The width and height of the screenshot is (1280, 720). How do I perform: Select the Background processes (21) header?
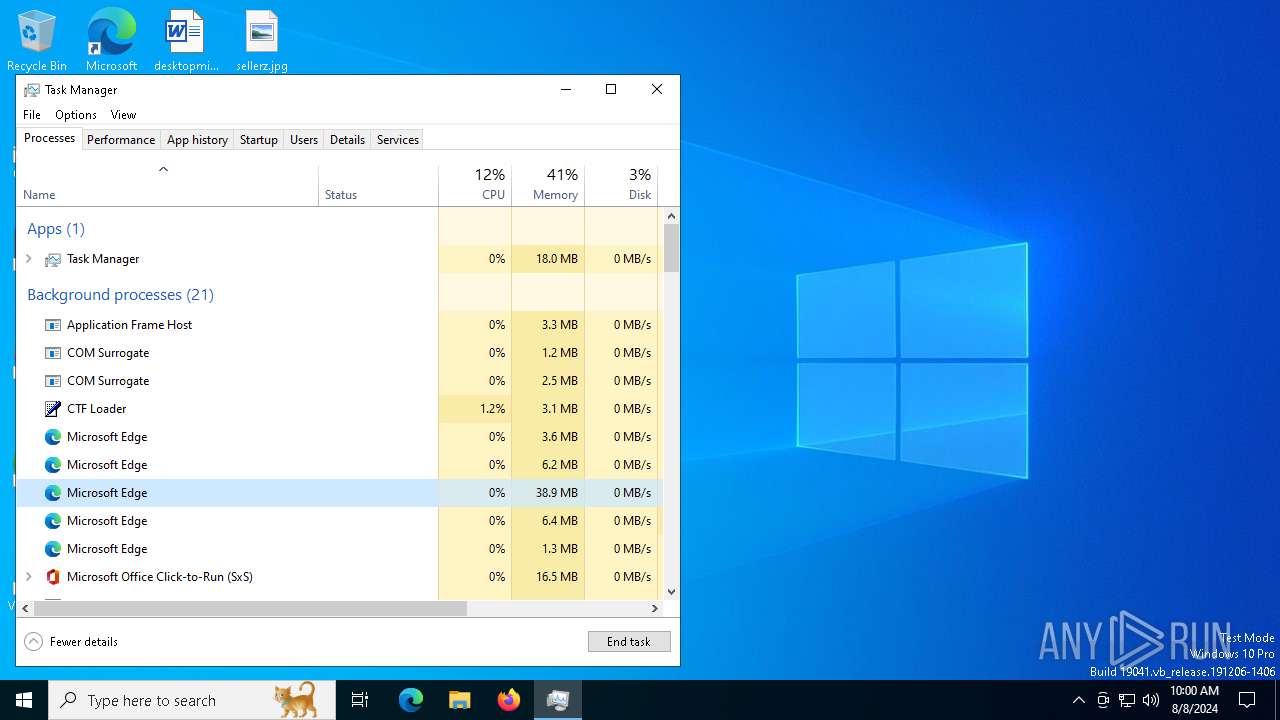coord(120,295)
